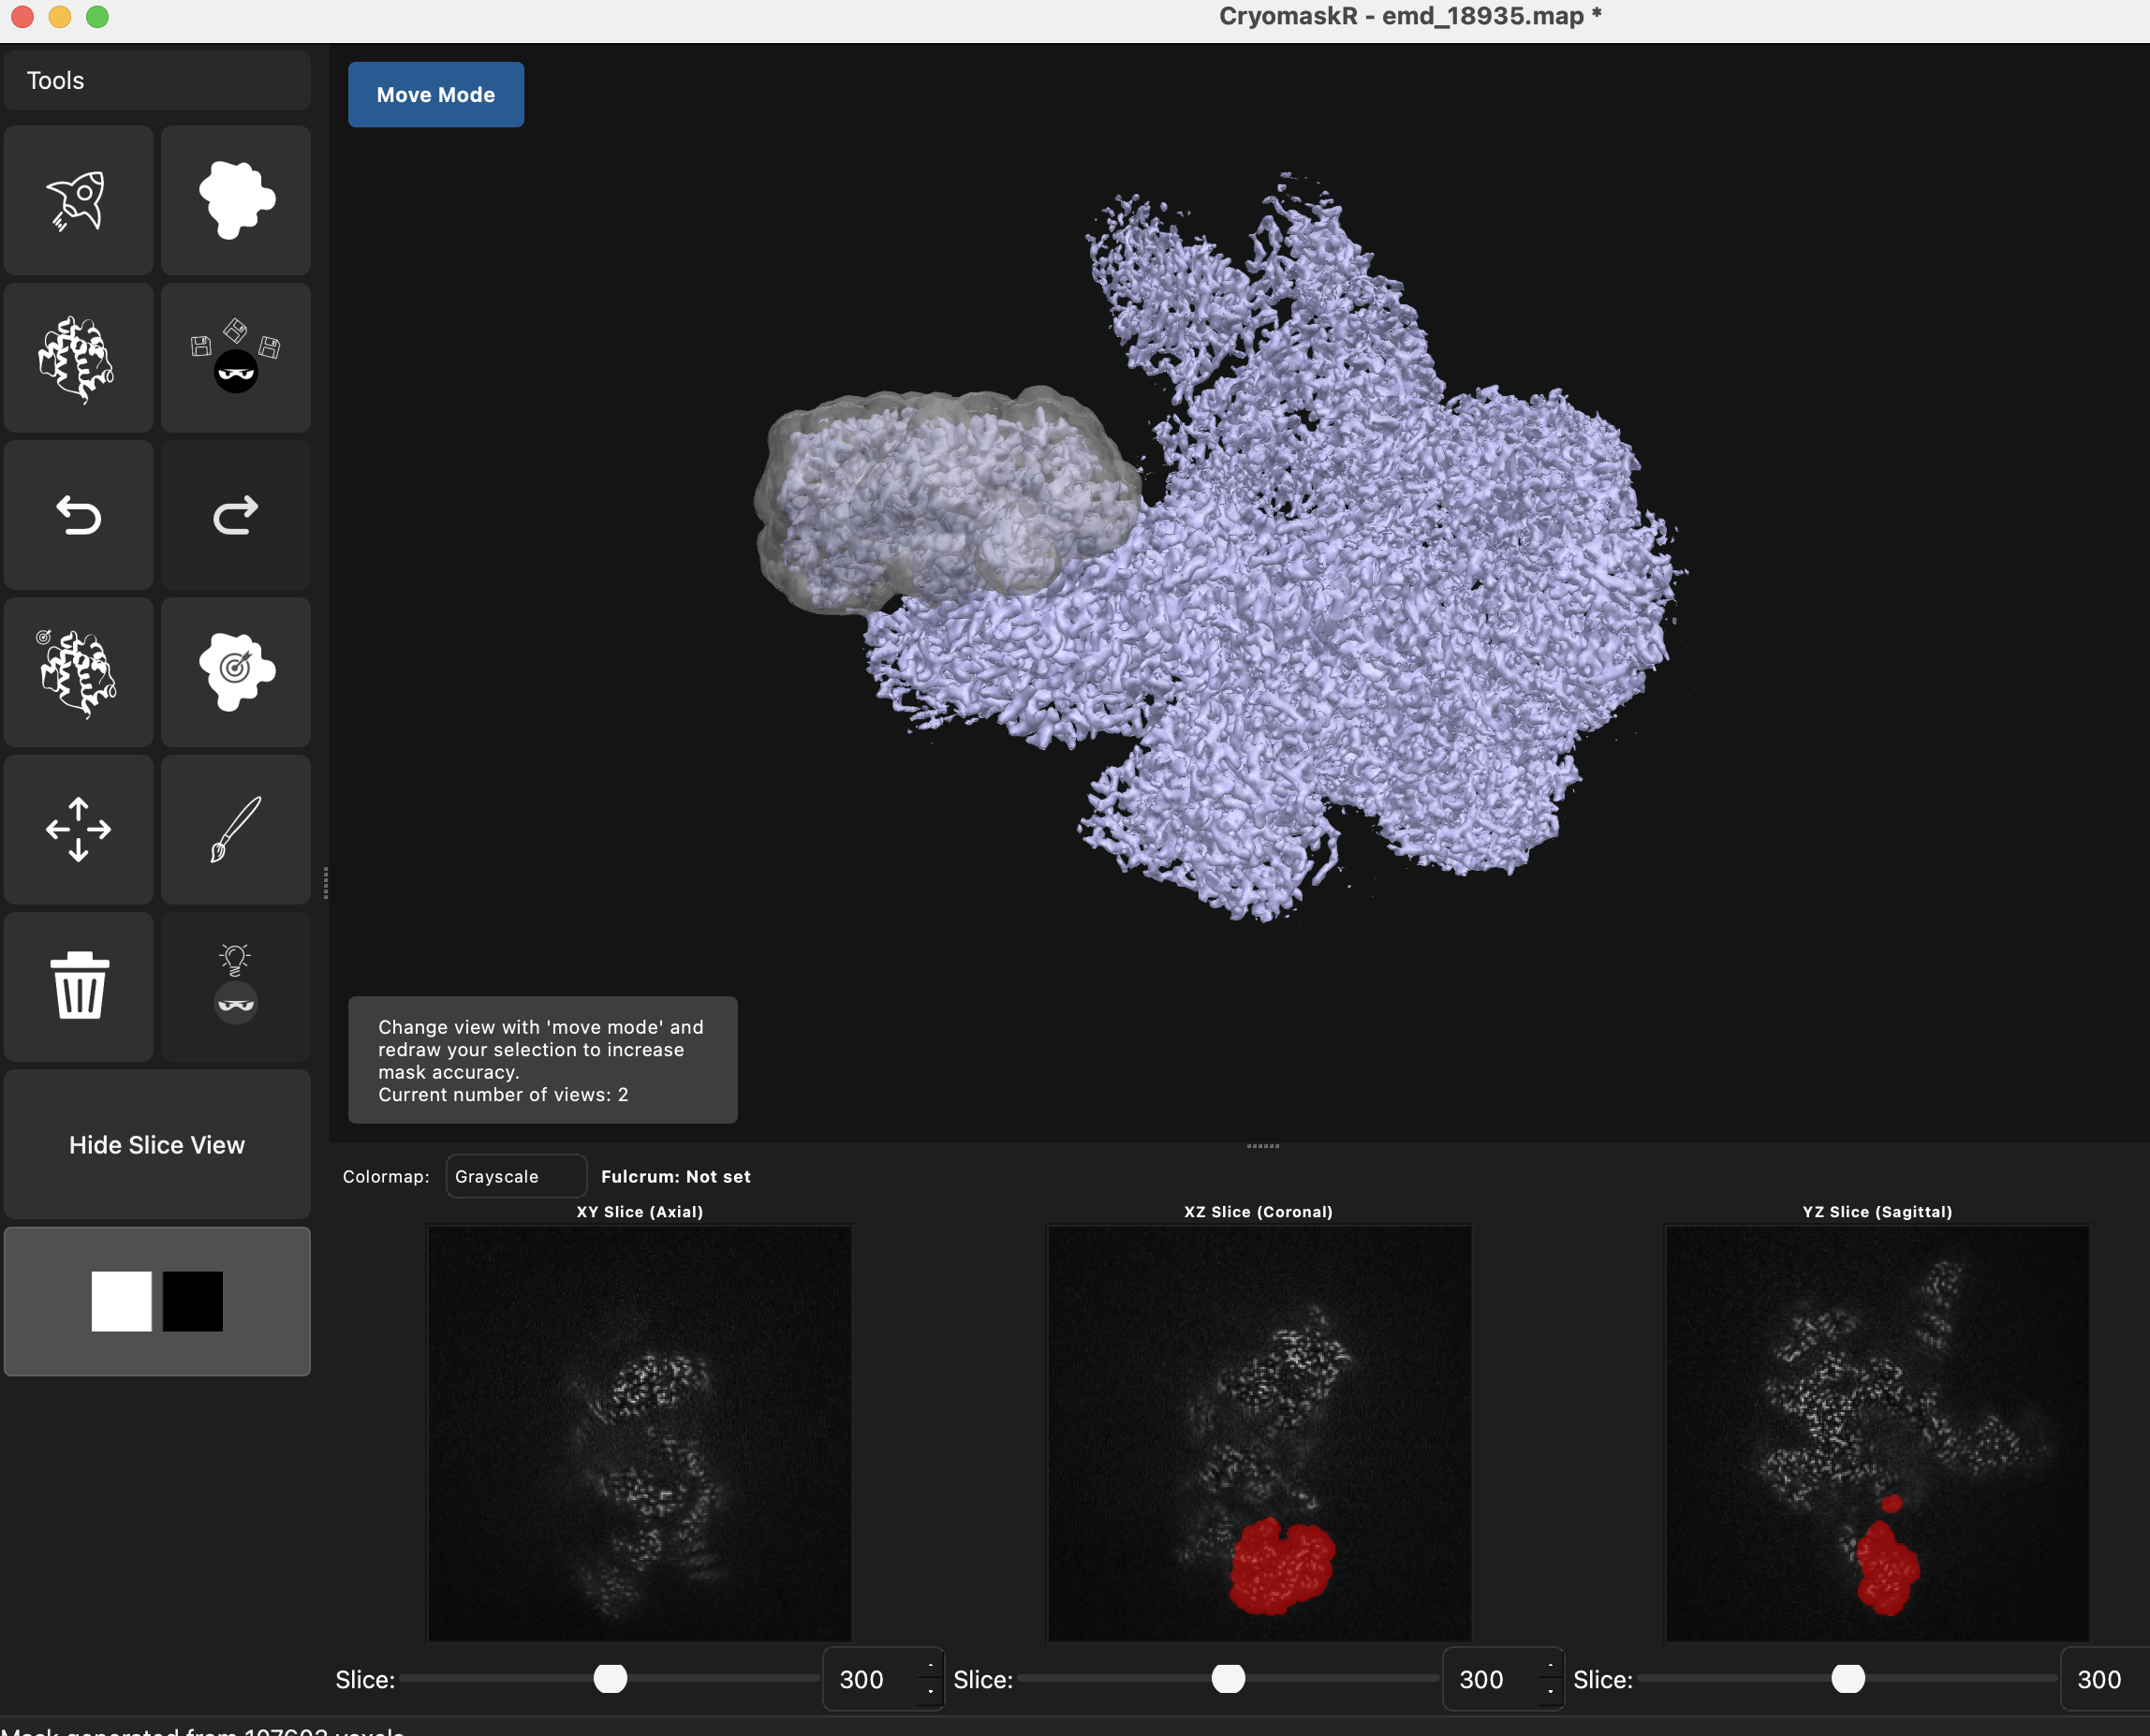Redo the last undone action

[236, 515]
